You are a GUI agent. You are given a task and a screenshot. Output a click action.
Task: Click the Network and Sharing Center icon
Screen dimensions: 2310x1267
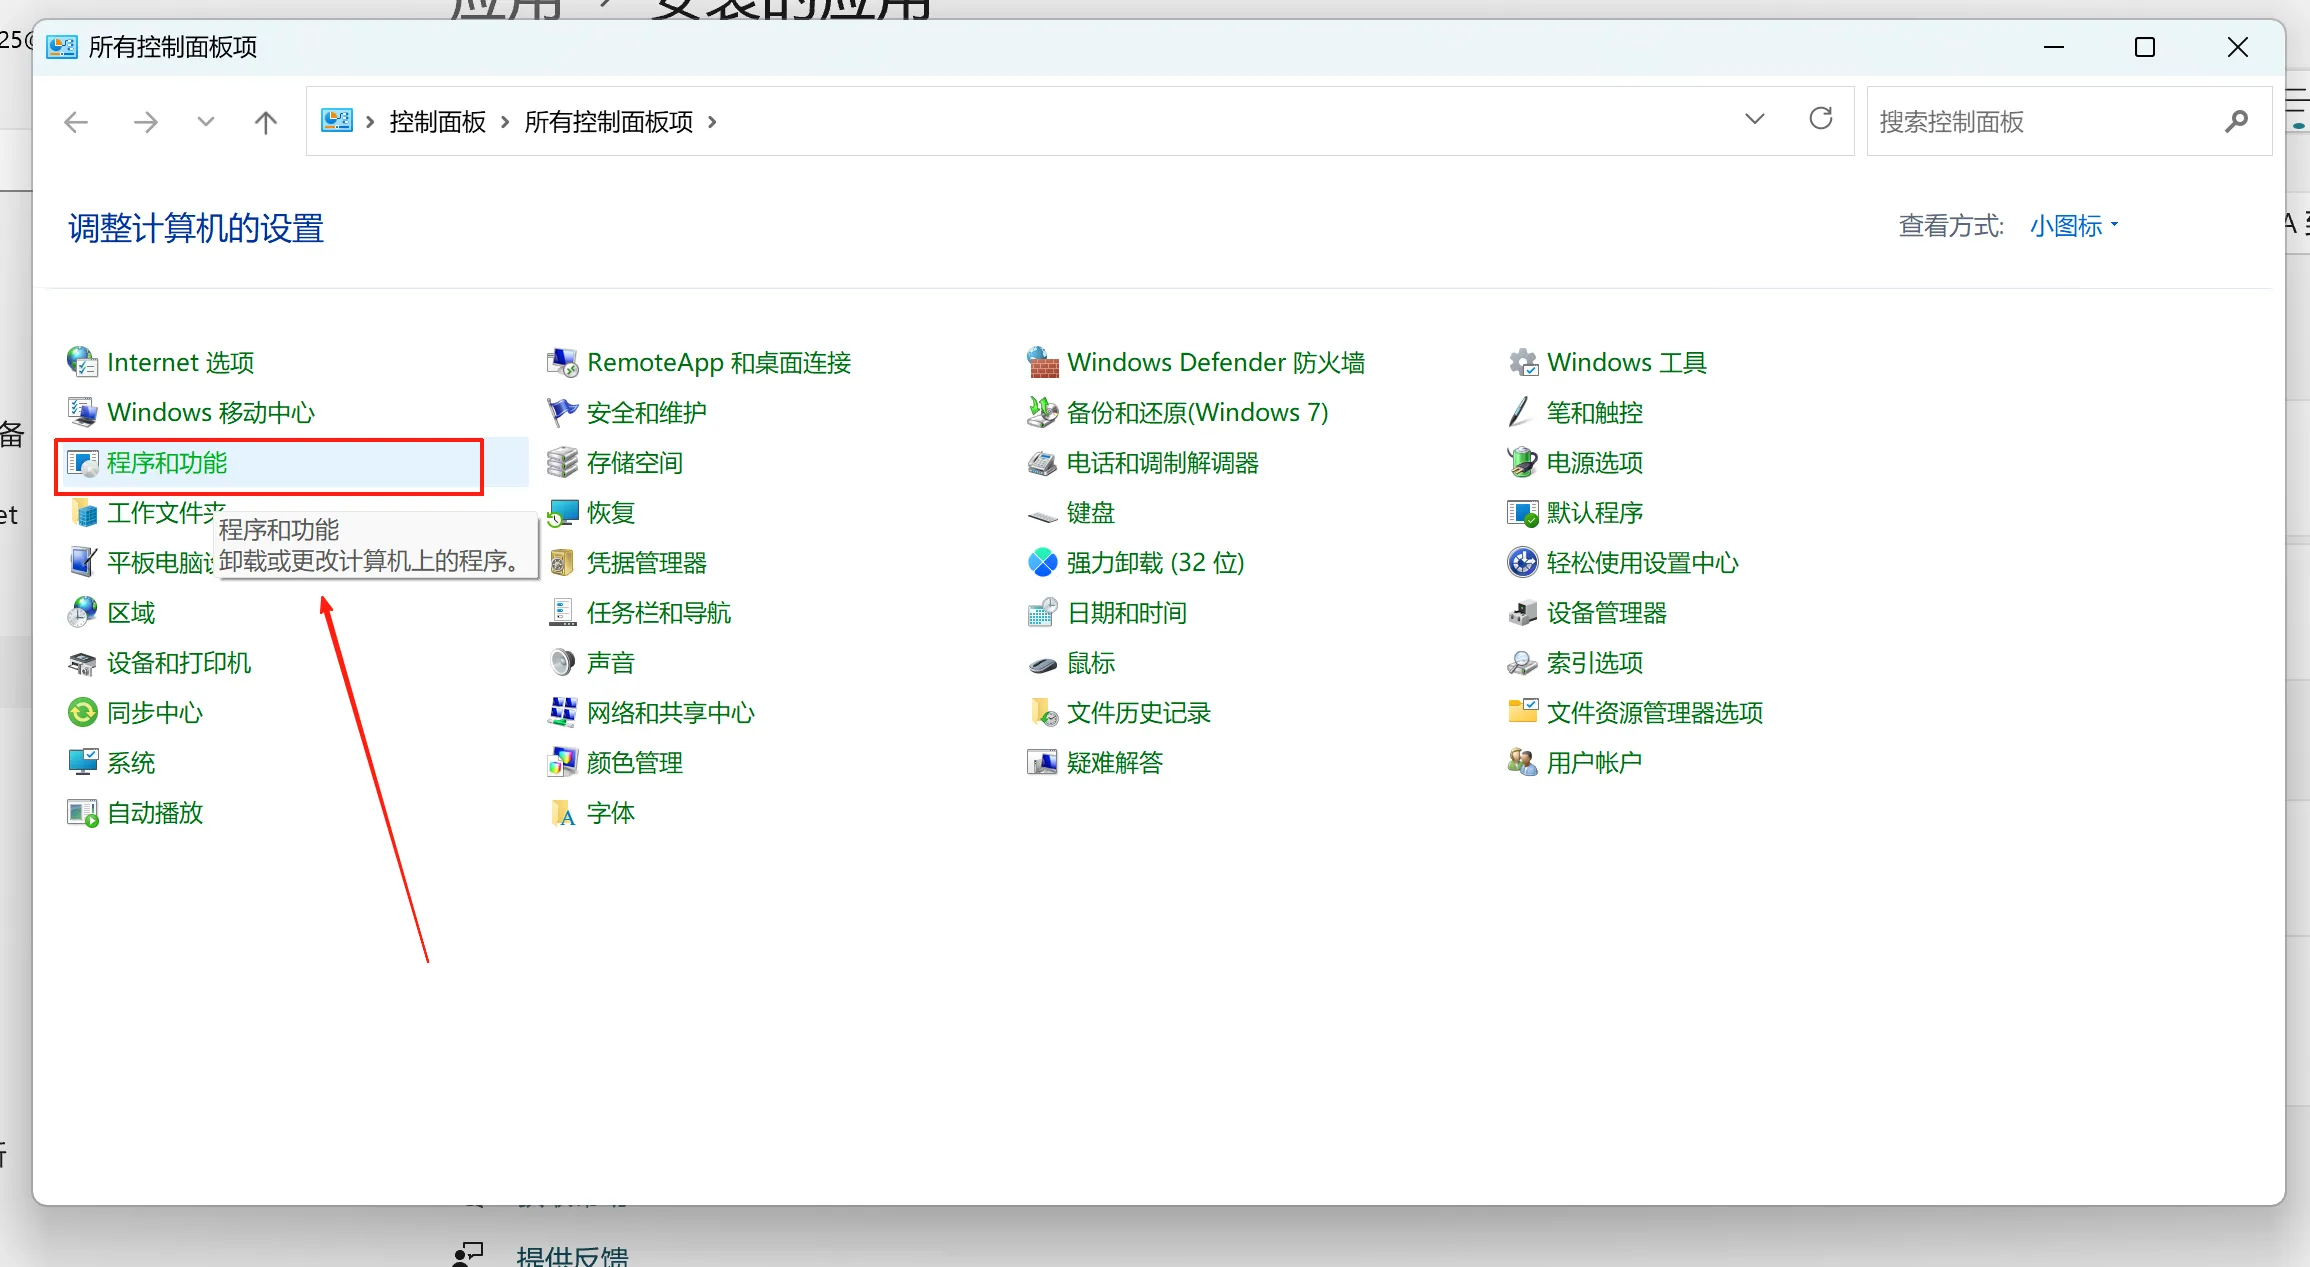(x=562, y=712)
